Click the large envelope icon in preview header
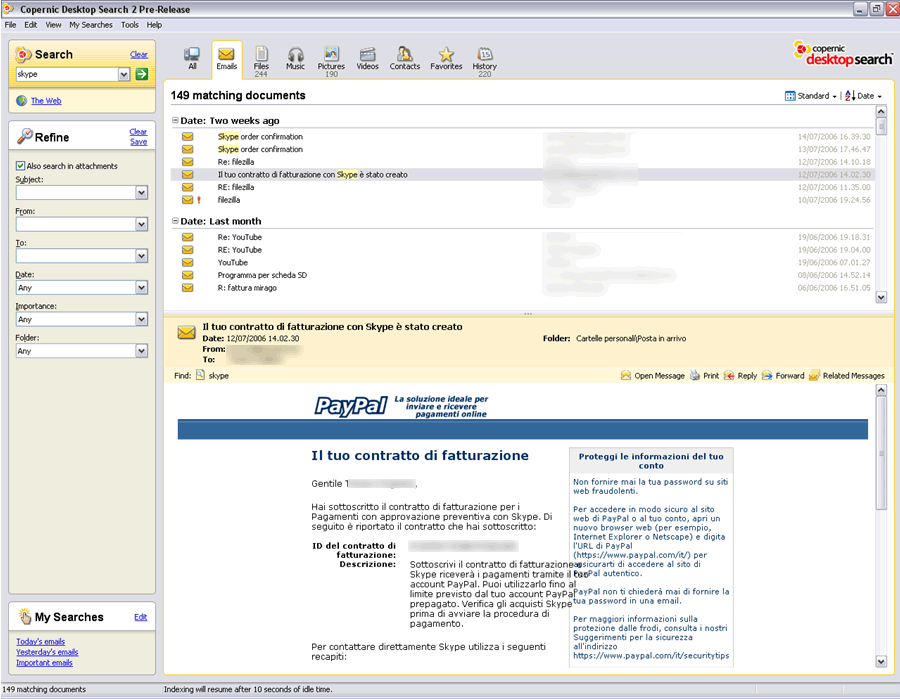900x699 pixels. coord(187,332)
